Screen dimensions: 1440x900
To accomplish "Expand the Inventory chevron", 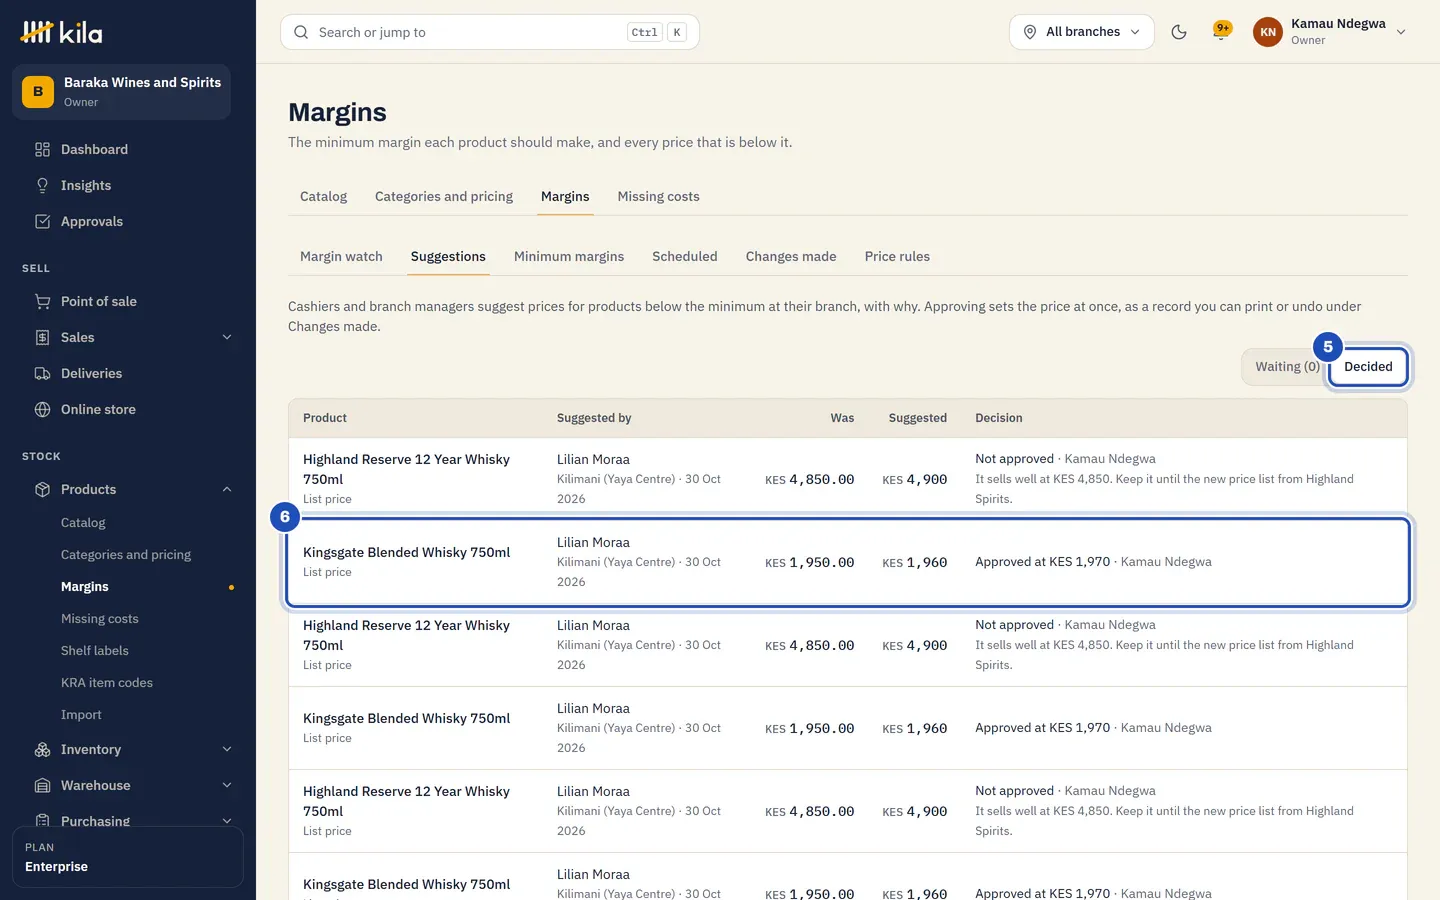I will [227, 750].
